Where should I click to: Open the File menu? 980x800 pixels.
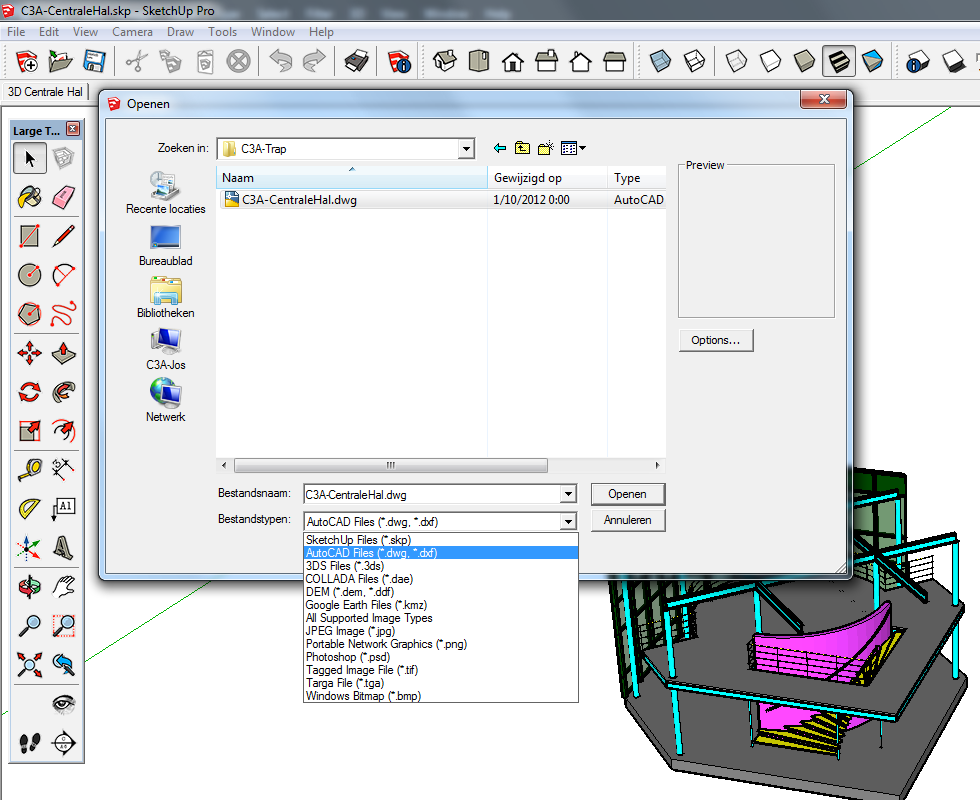tap(16, 32)
